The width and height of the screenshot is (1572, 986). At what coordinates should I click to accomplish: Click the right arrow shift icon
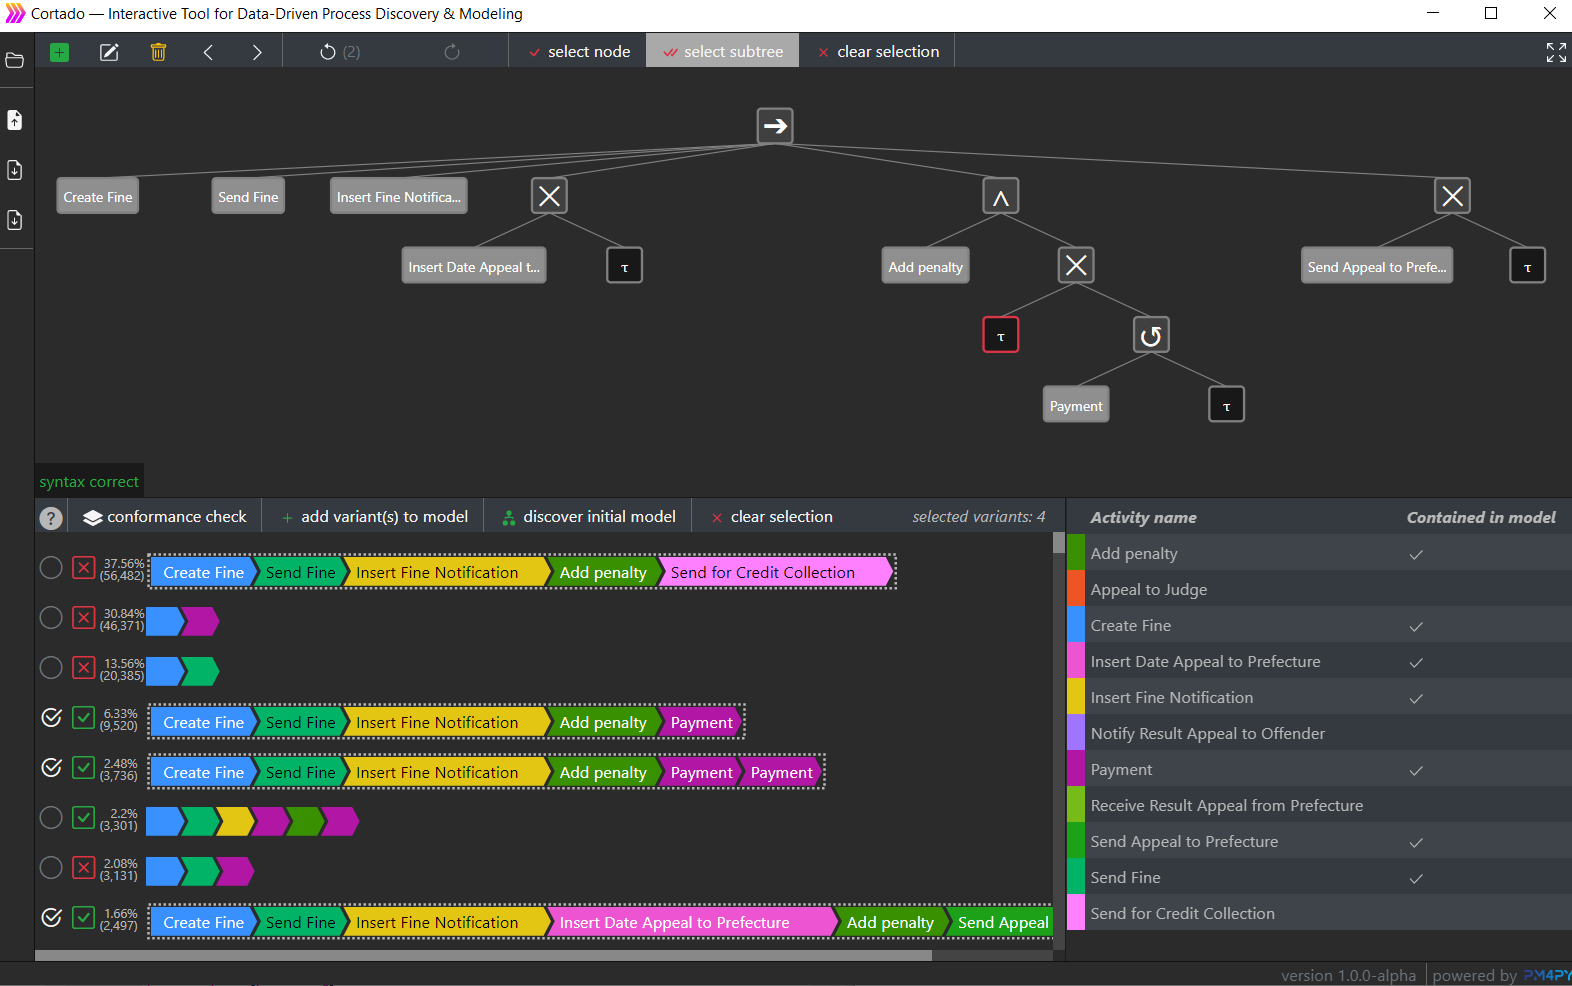(257, 52)
